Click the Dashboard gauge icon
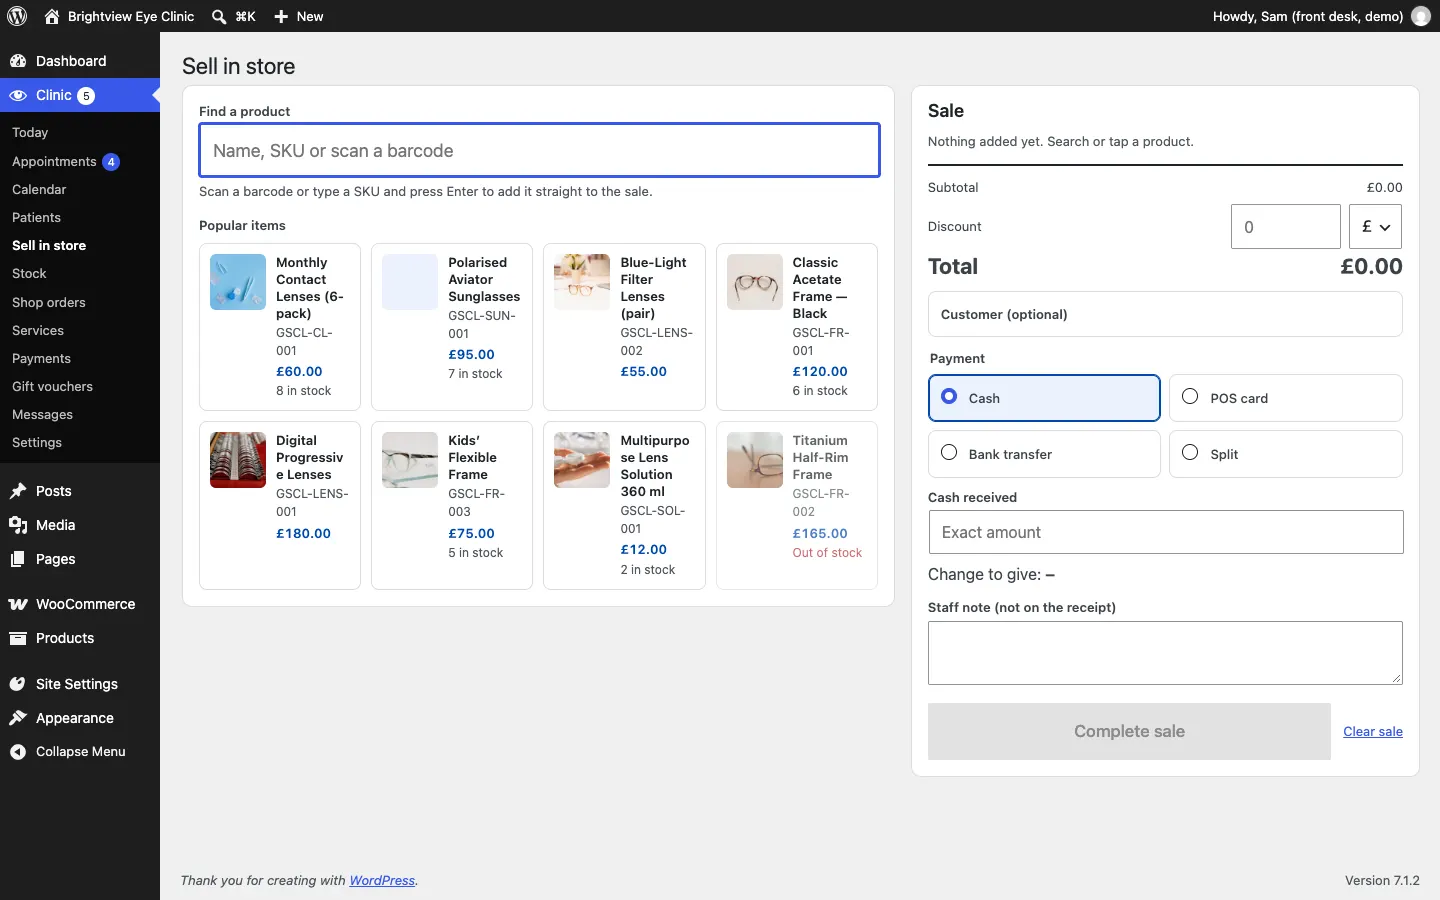 (18, 61)
